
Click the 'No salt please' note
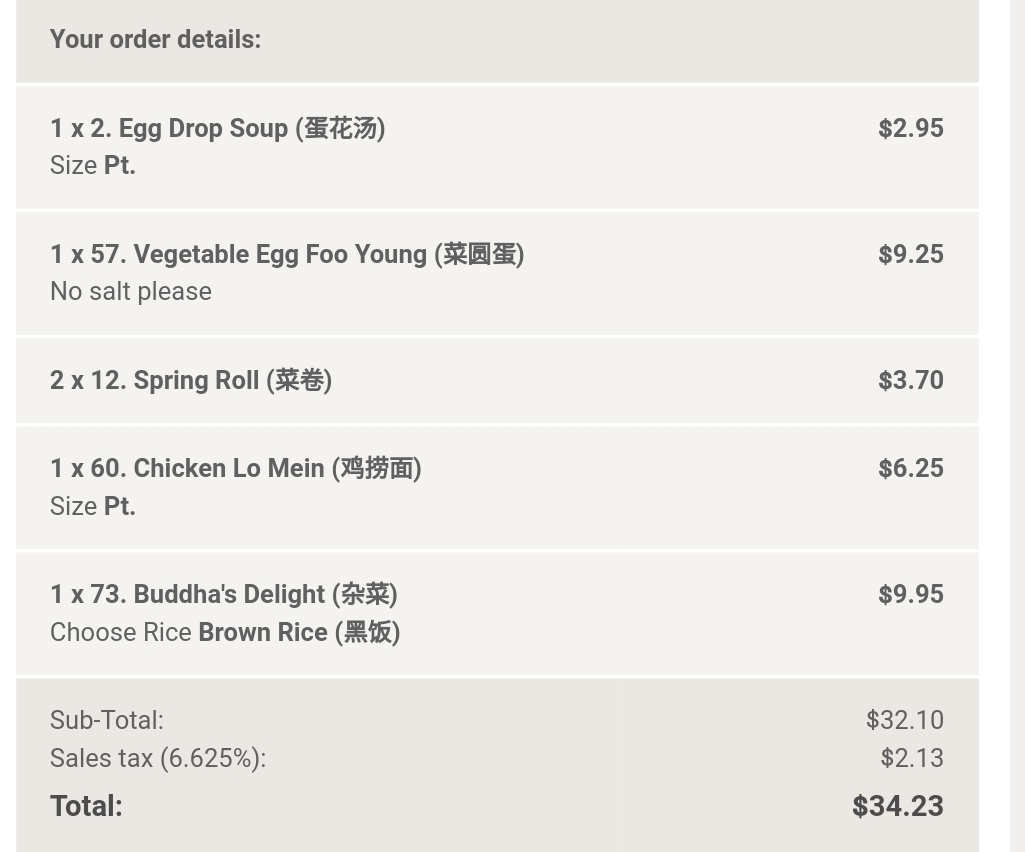(131, 292)
